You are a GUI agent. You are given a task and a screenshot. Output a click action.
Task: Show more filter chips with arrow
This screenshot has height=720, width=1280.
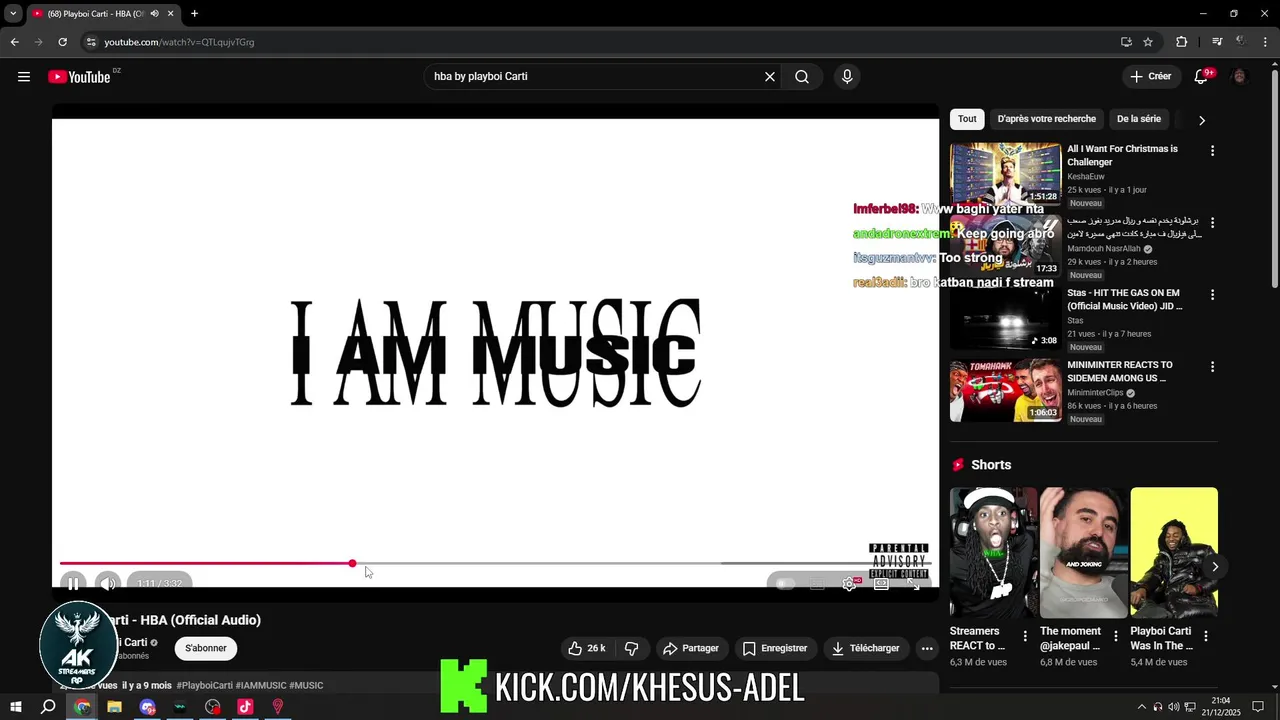1202,120
